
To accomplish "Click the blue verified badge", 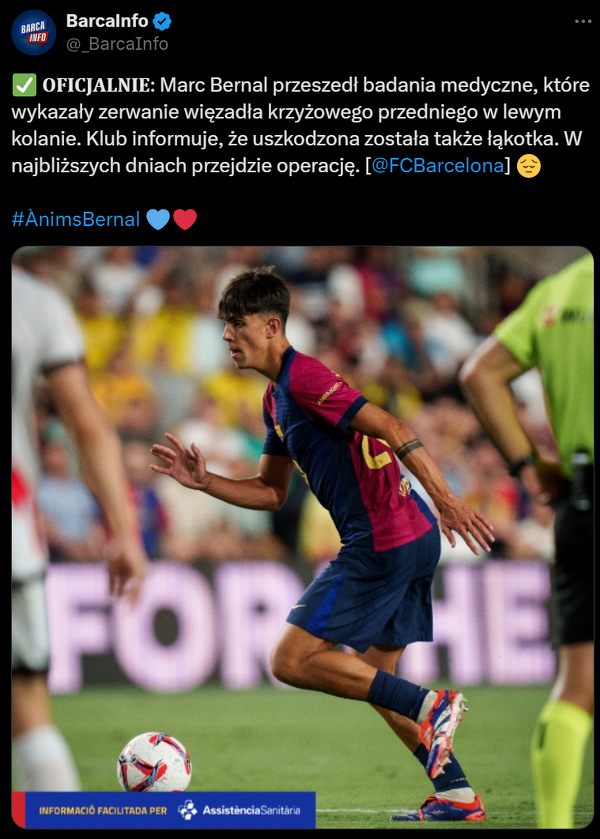I will pyautogui.click(x=162, y=21).
